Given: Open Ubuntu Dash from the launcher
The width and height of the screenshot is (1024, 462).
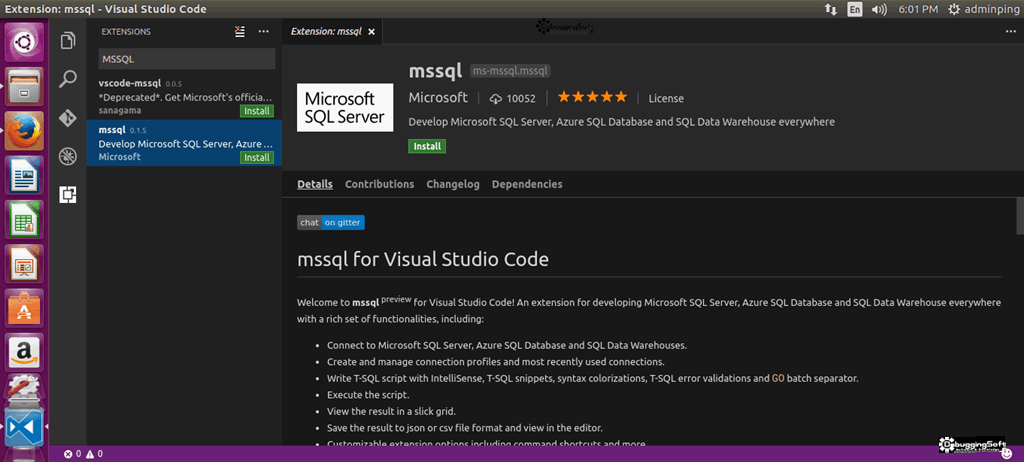Looking at the screenshot, I should tap(25, 42).
